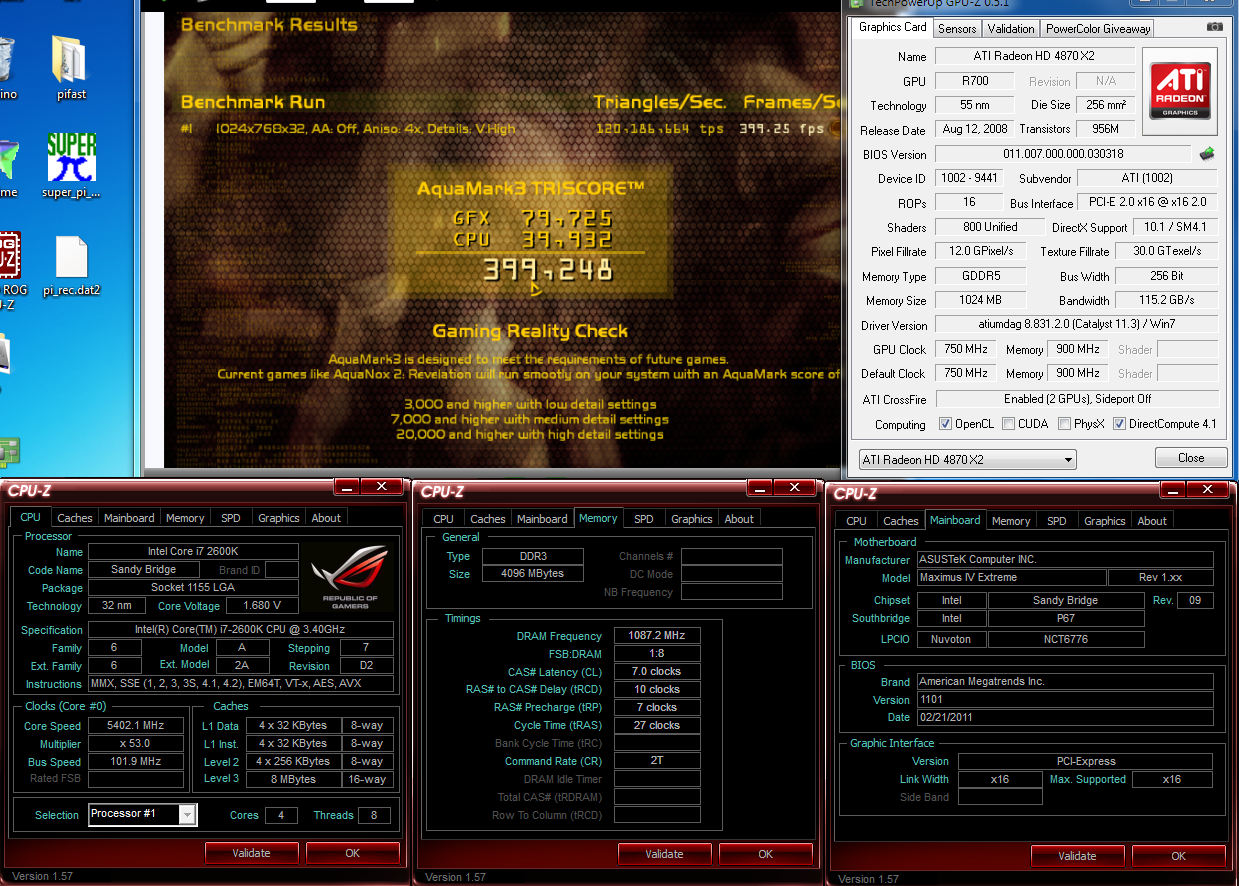The width and height of the screenshot is (1239, 886).
Task: Click the BIOS Version field 011.007.000.000.030318
Action: (1063, 154)
